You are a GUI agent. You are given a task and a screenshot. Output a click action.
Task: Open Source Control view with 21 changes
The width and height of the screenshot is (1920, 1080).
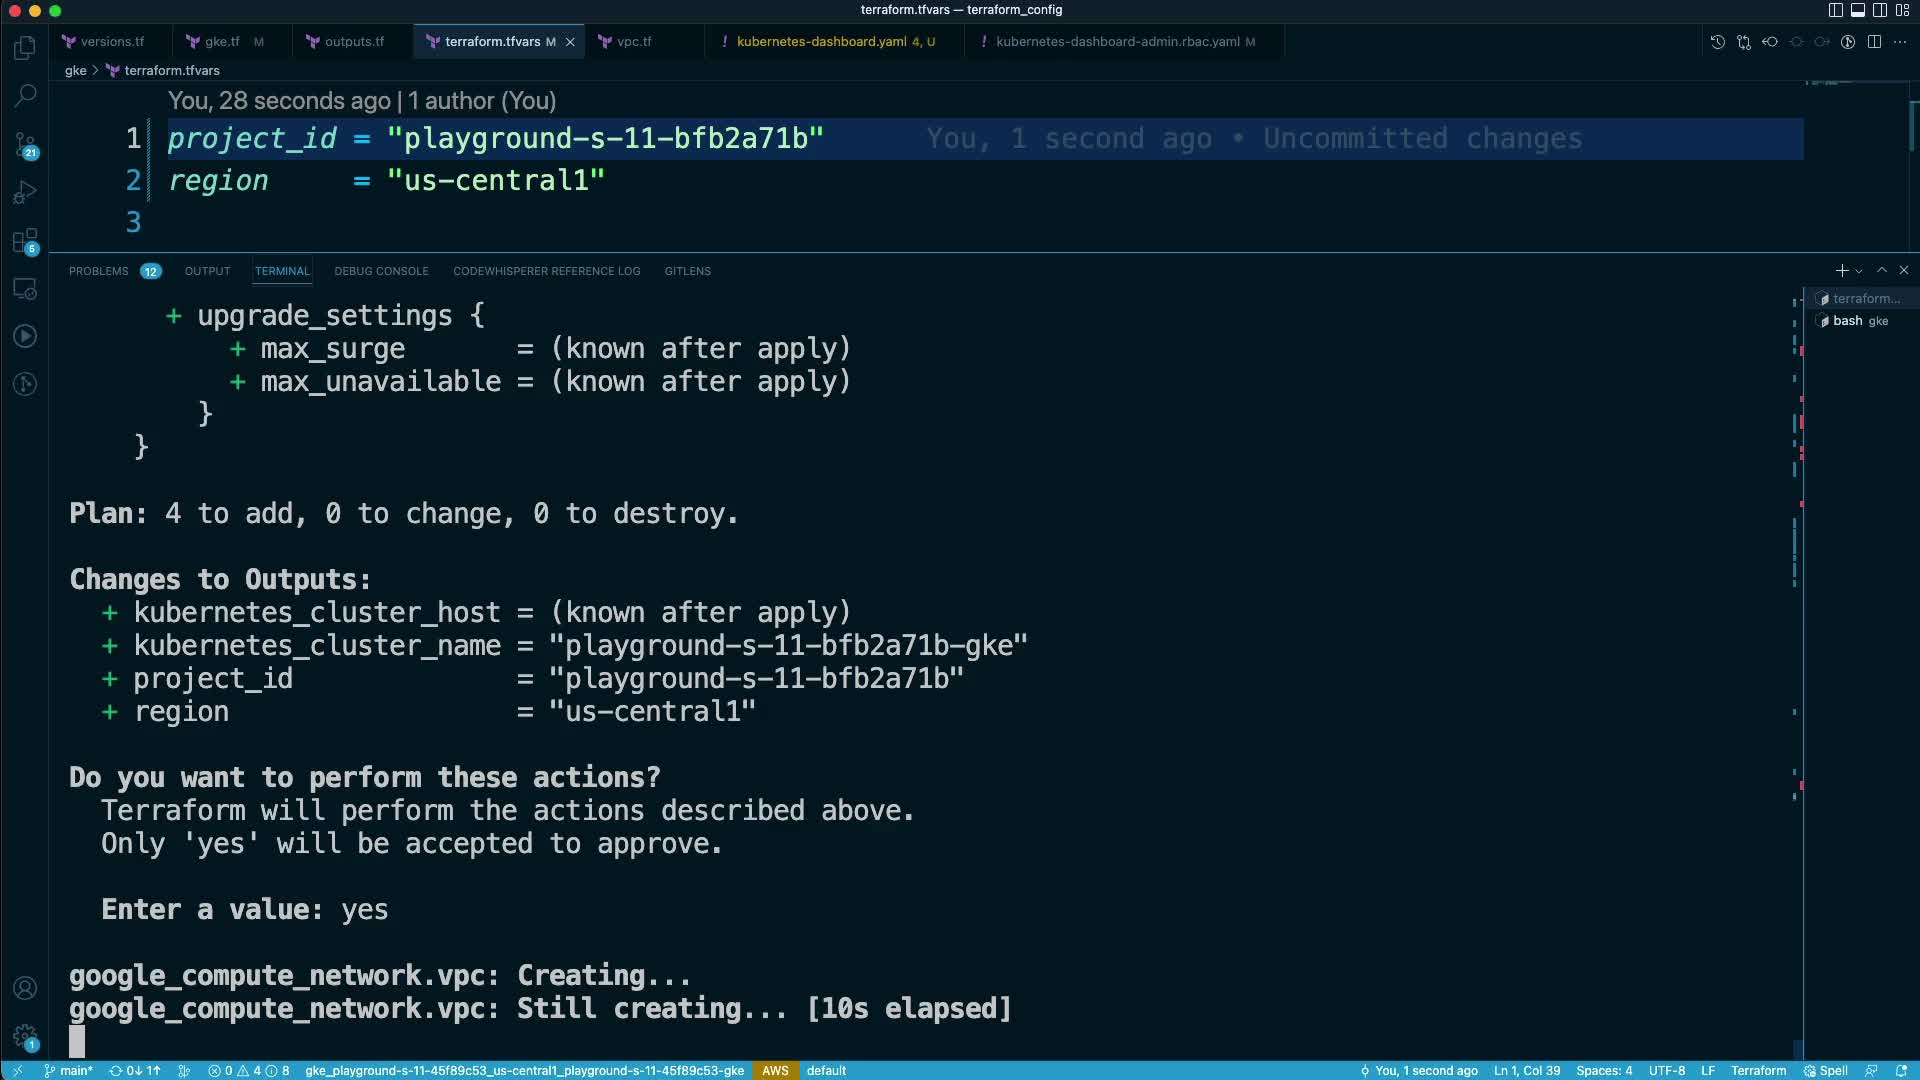coord(25,145)
